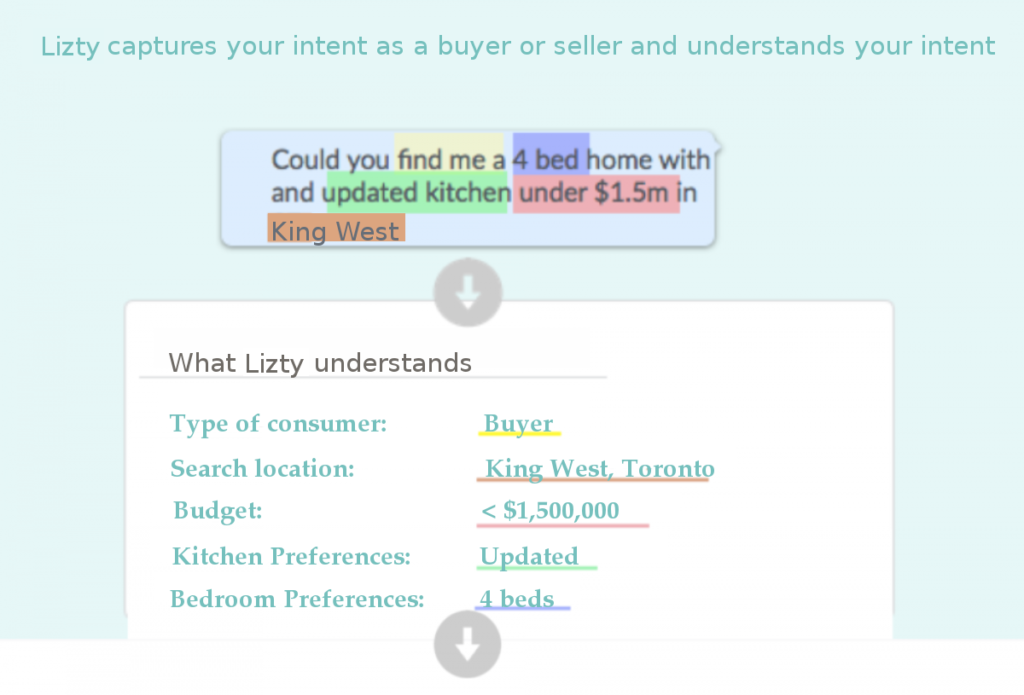This screenshot has width=1024, height=695.
Task: Select the "< $1,500,000" budget value
Action: 550,511
